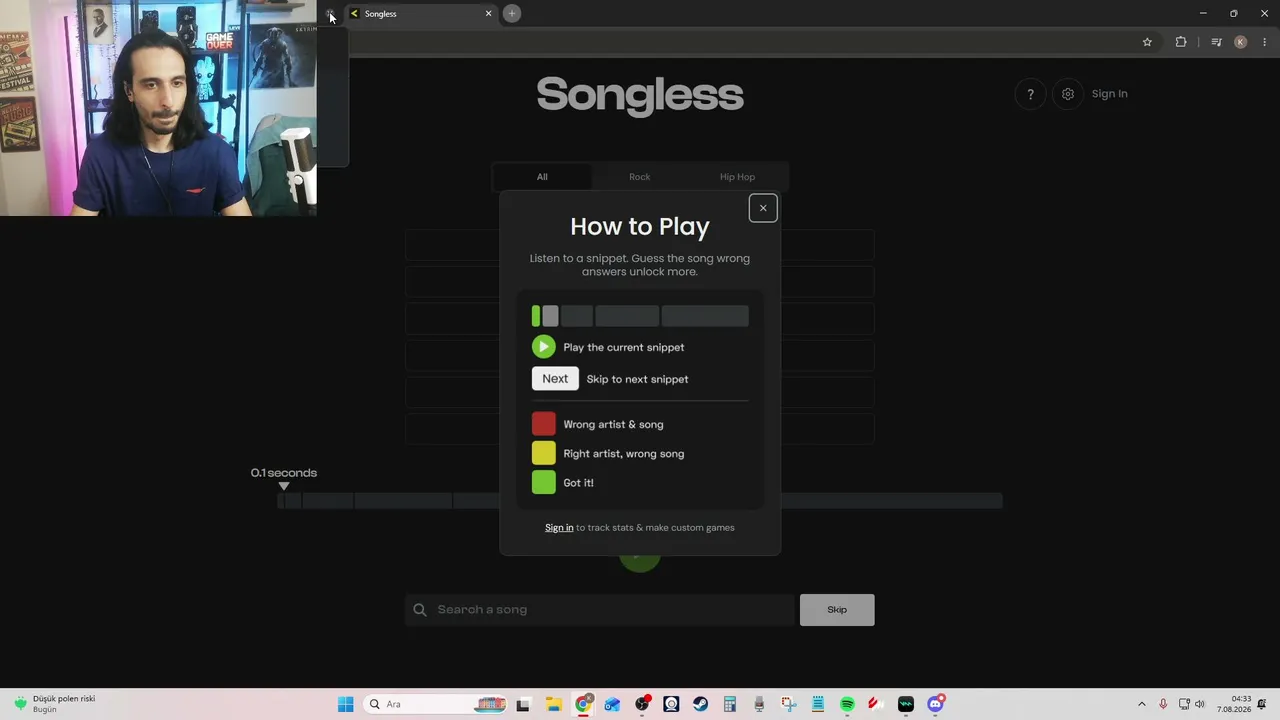Open Notepad from the taskbar
This screenshot has height=720, width=1280.
pyautogui.click(x=818, y=704)
